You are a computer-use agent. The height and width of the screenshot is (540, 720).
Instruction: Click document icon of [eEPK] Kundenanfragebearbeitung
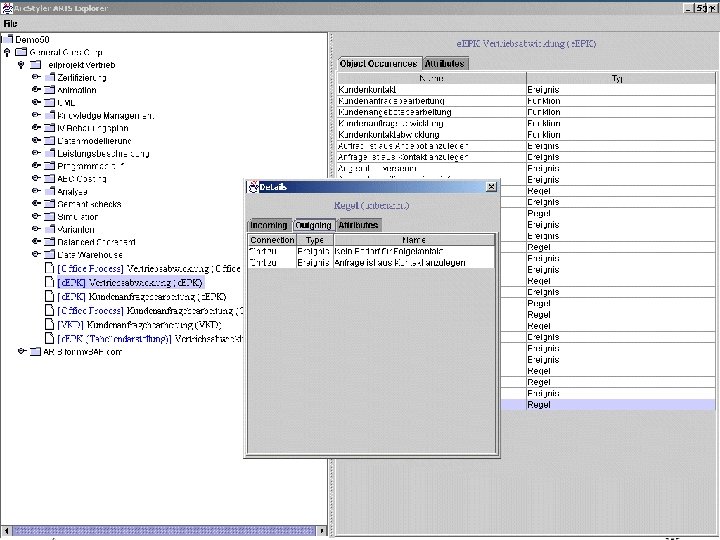coord(50,296)
